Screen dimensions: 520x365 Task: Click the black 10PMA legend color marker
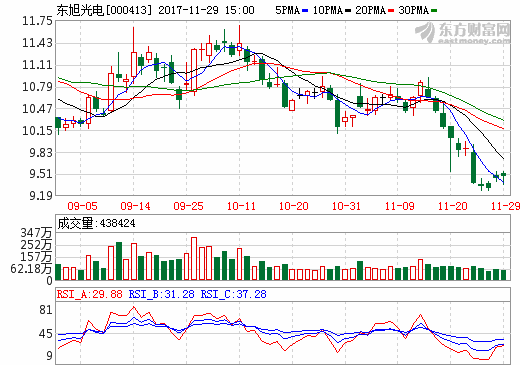pos(348,11)
